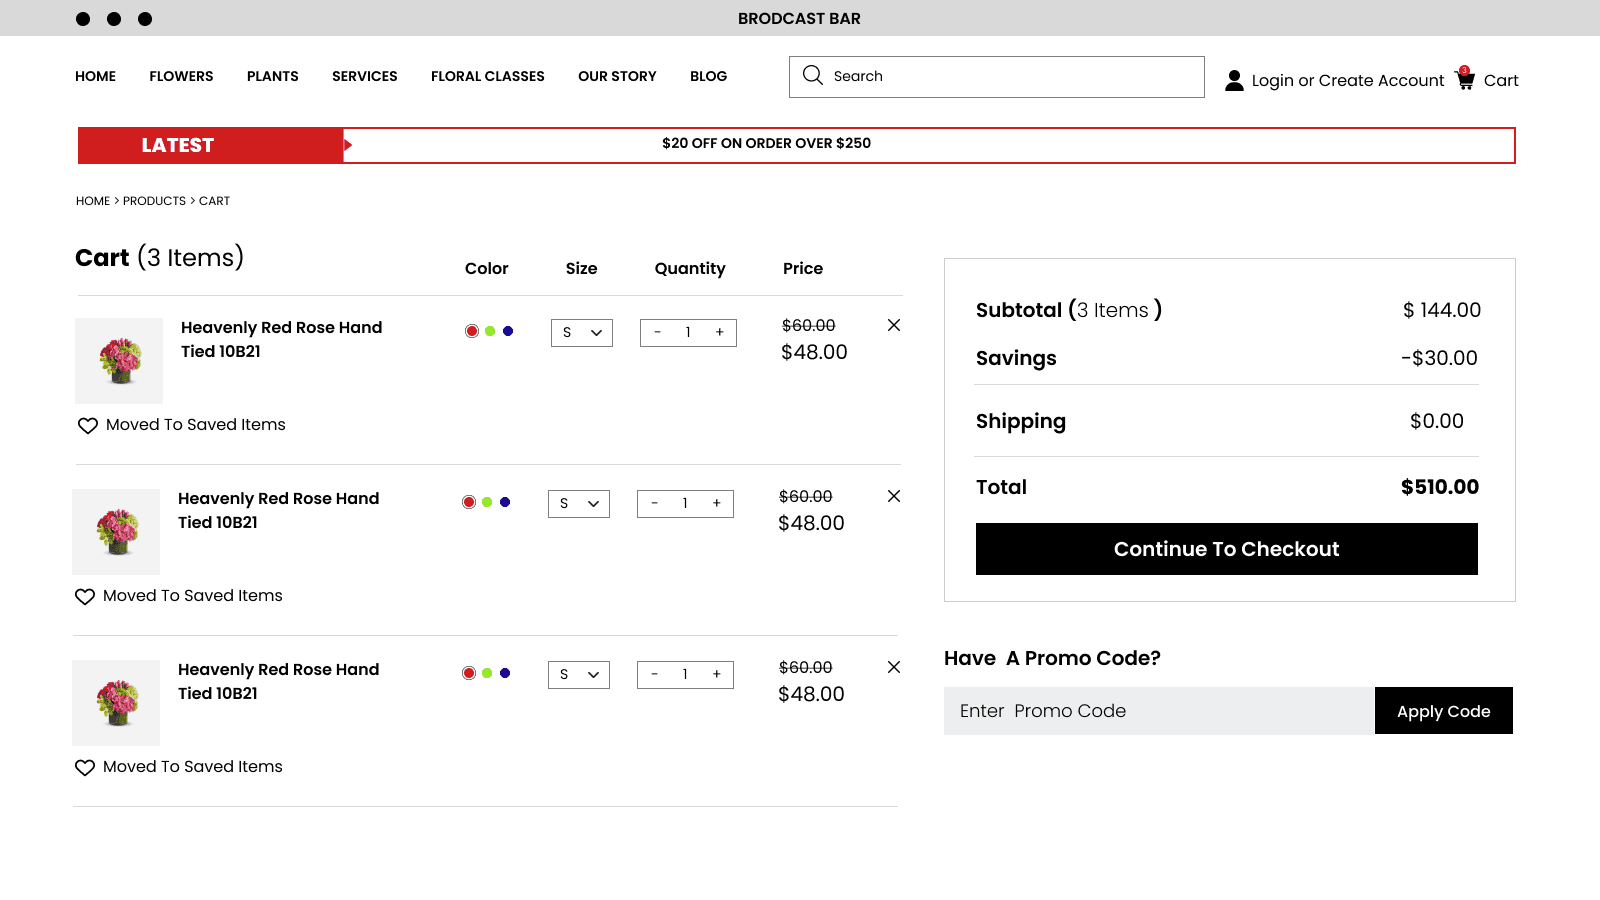Image resolution: width=1600 pixels, height=900 pixels.
Task: Increase quantity of the first item
Action: (x=719, y=332)
